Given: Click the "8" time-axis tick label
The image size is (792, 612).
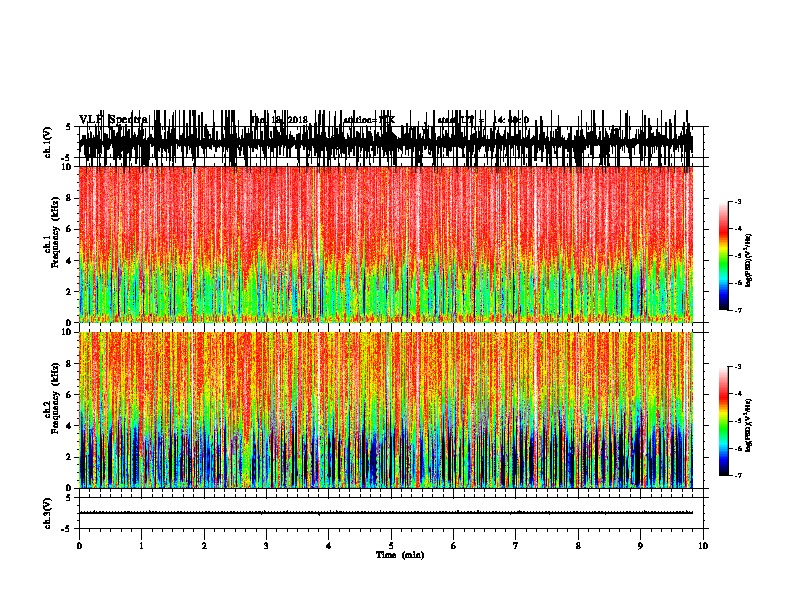Looking at the screenshot, I should click(x=578, y=546).
